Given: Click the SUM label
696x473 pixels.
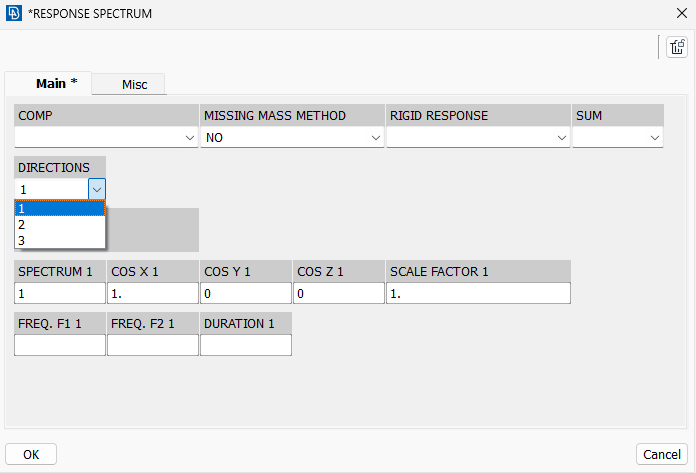Looking at the screenshot, I should tap(589, 116).
